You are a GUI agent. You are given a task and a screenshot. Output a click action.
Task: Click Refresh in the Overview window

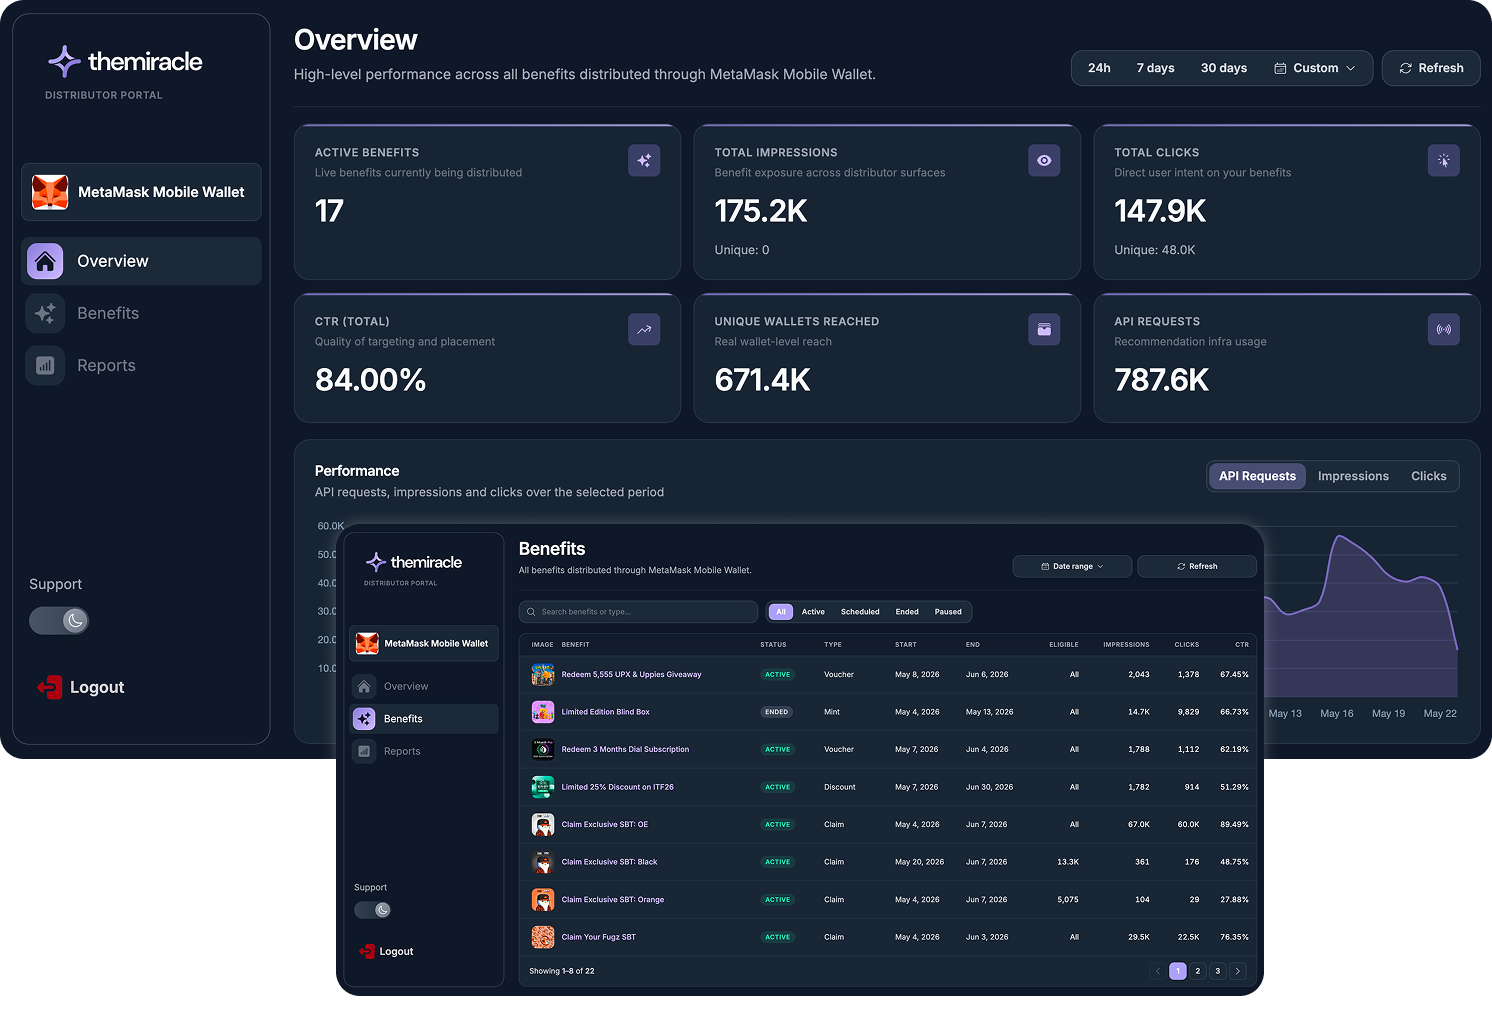click(1431, 68)
